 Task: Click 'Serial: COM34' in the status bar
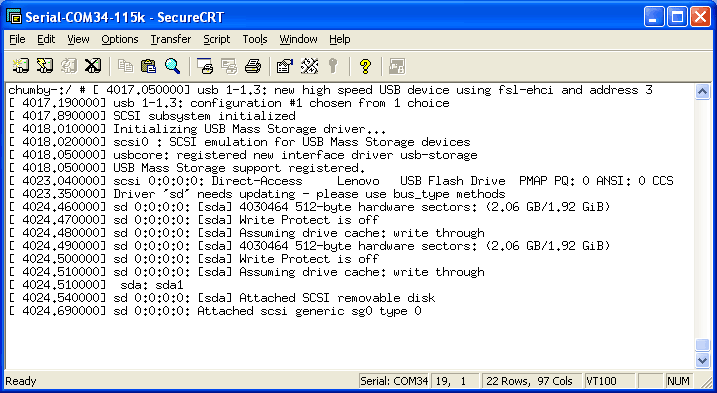(394, 381)
